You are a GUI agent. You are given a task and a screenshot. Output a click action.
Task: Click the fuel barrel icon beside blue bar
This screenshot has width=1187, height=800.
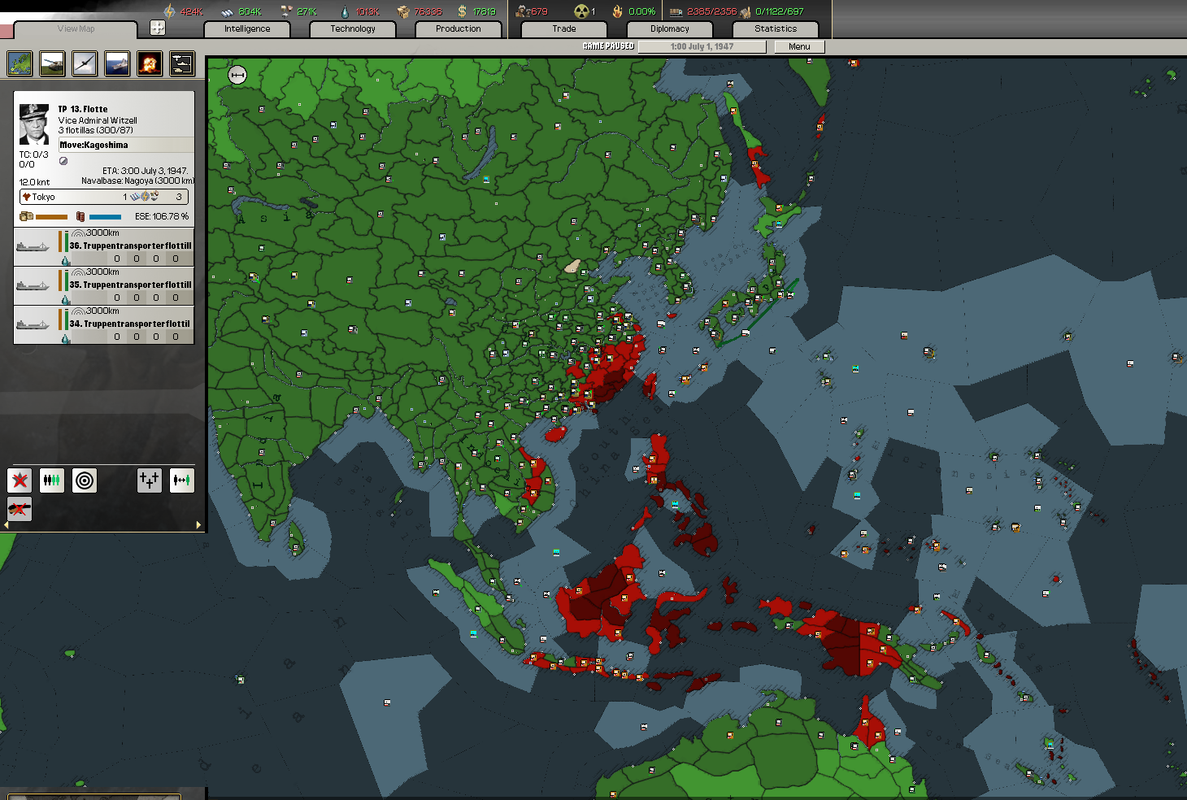(x=80, y=216)
